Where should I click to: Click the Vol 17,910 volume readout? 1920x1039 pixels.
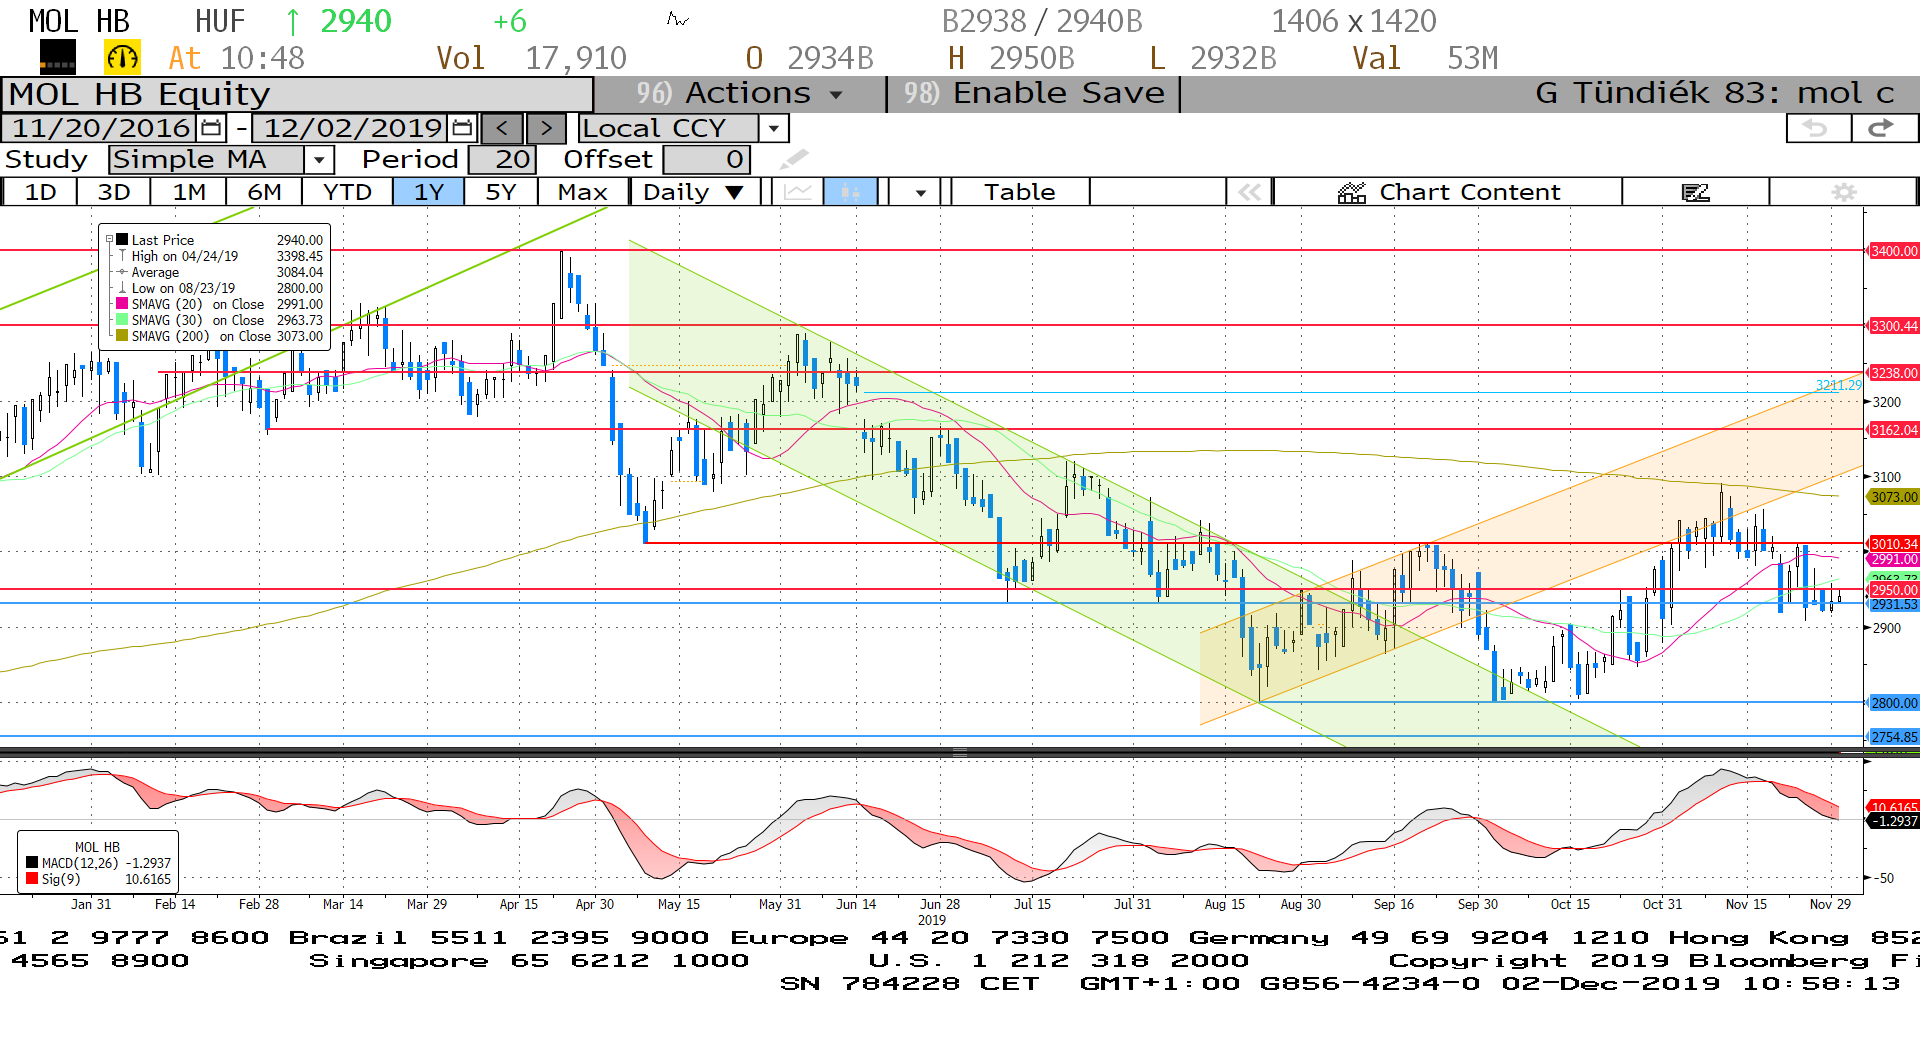[x=531, y=58]
